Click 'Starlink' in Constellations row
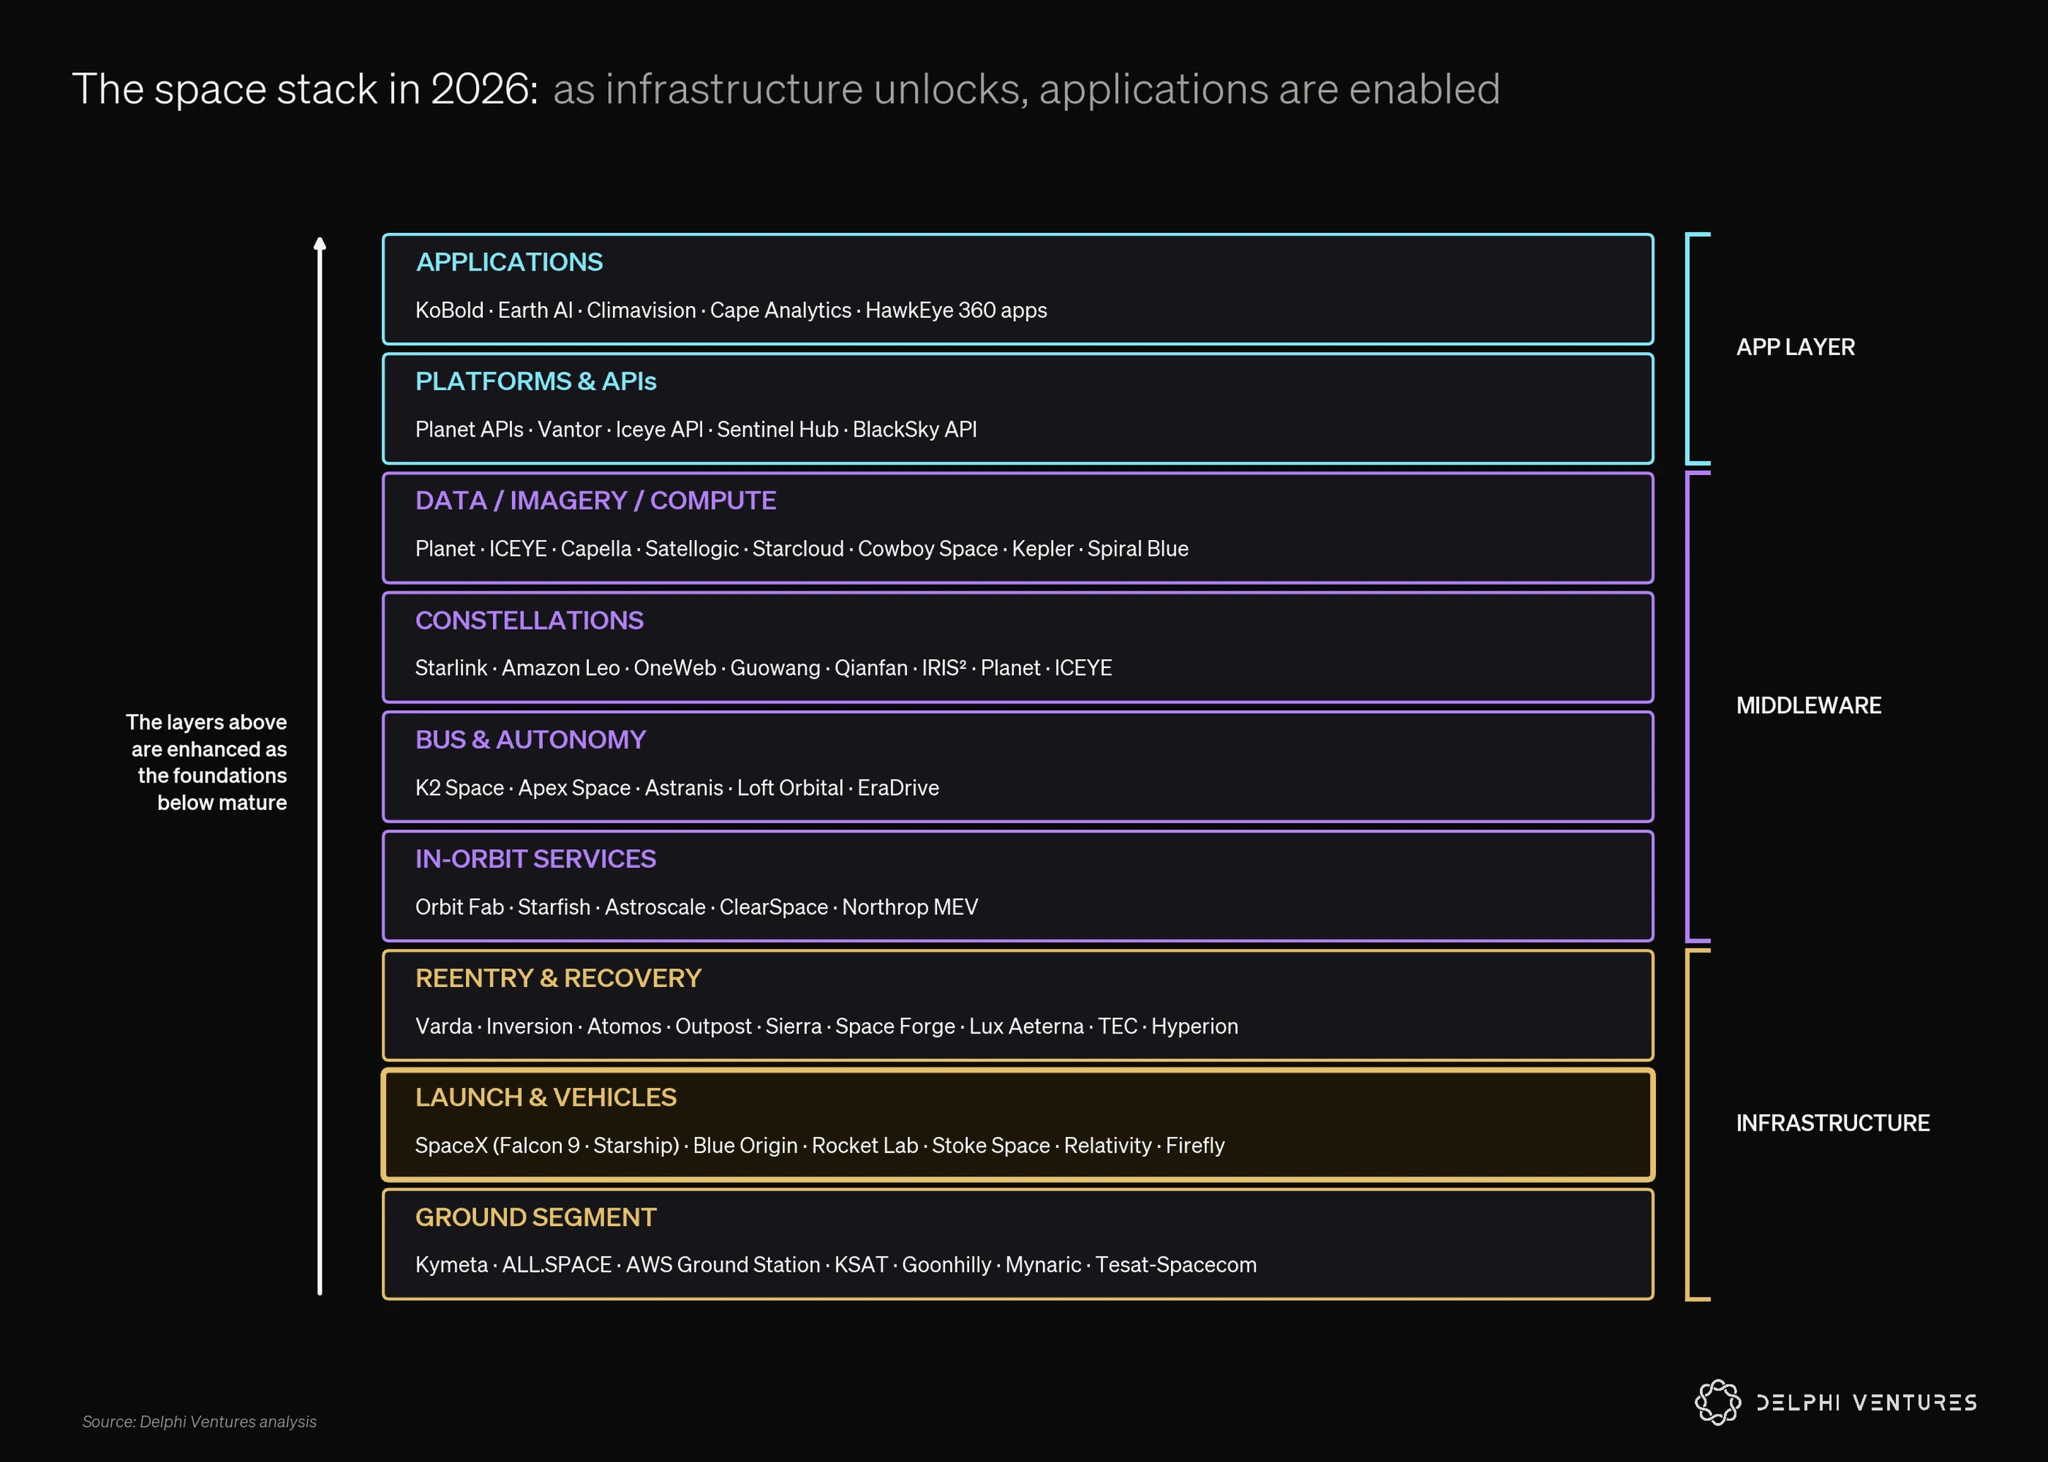 coord(451,668)
